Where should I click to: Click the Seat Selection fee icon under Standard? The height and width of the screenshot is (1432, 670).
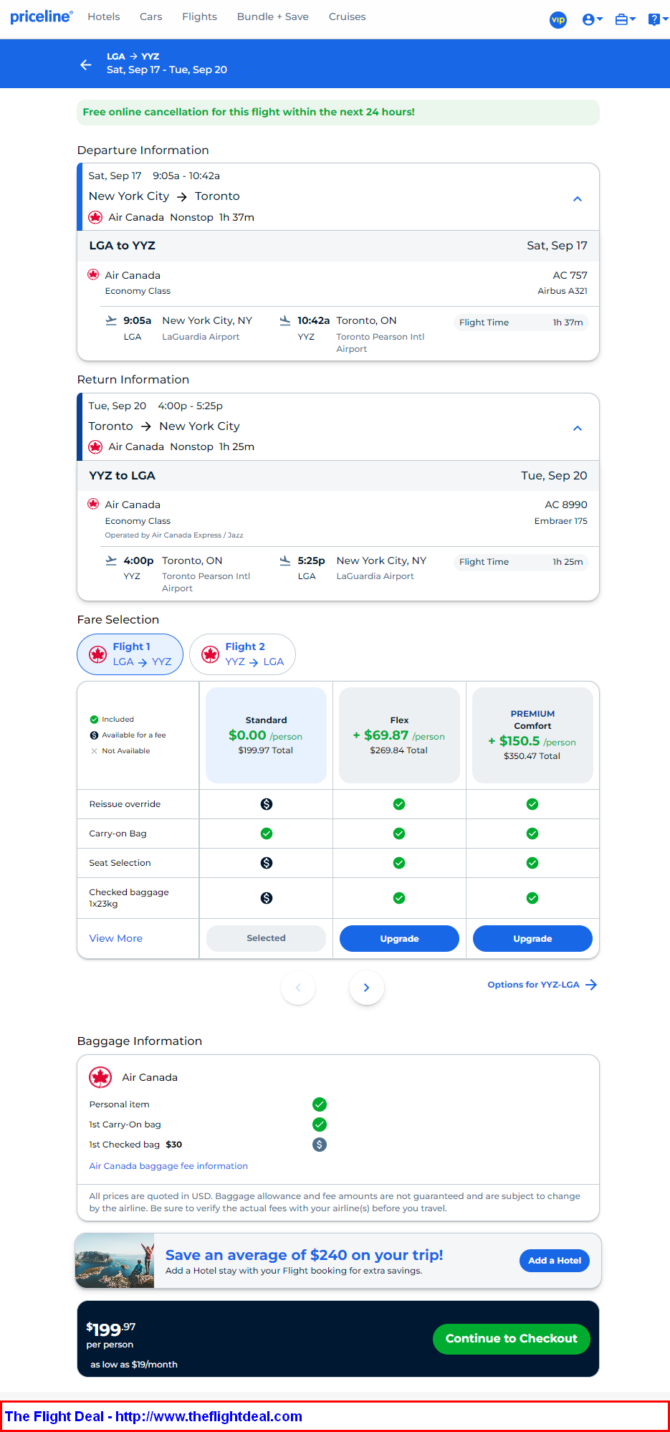click(x=266, y=862)
